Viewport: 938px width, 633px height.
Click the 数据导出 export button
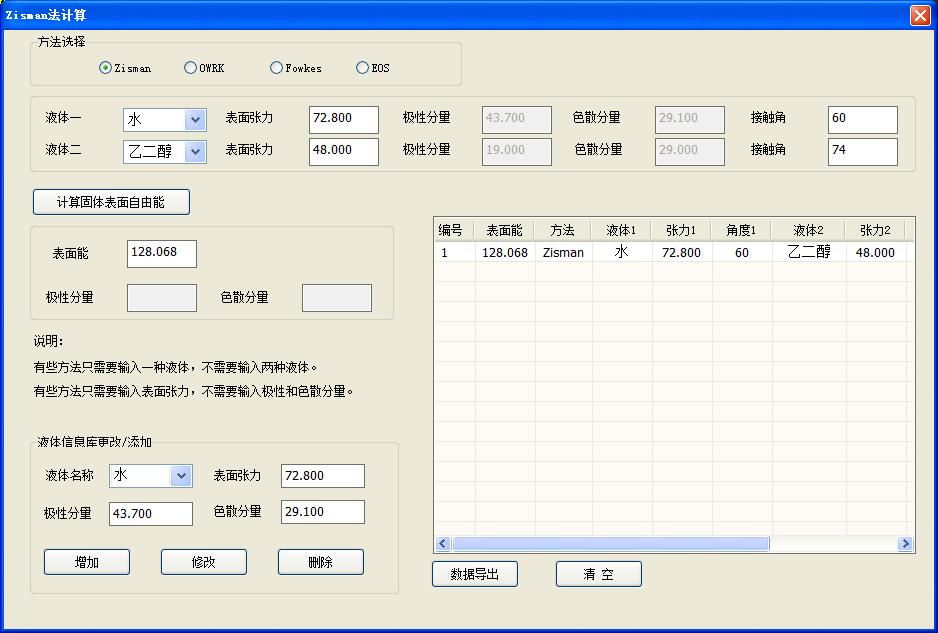tap(474, 573)
